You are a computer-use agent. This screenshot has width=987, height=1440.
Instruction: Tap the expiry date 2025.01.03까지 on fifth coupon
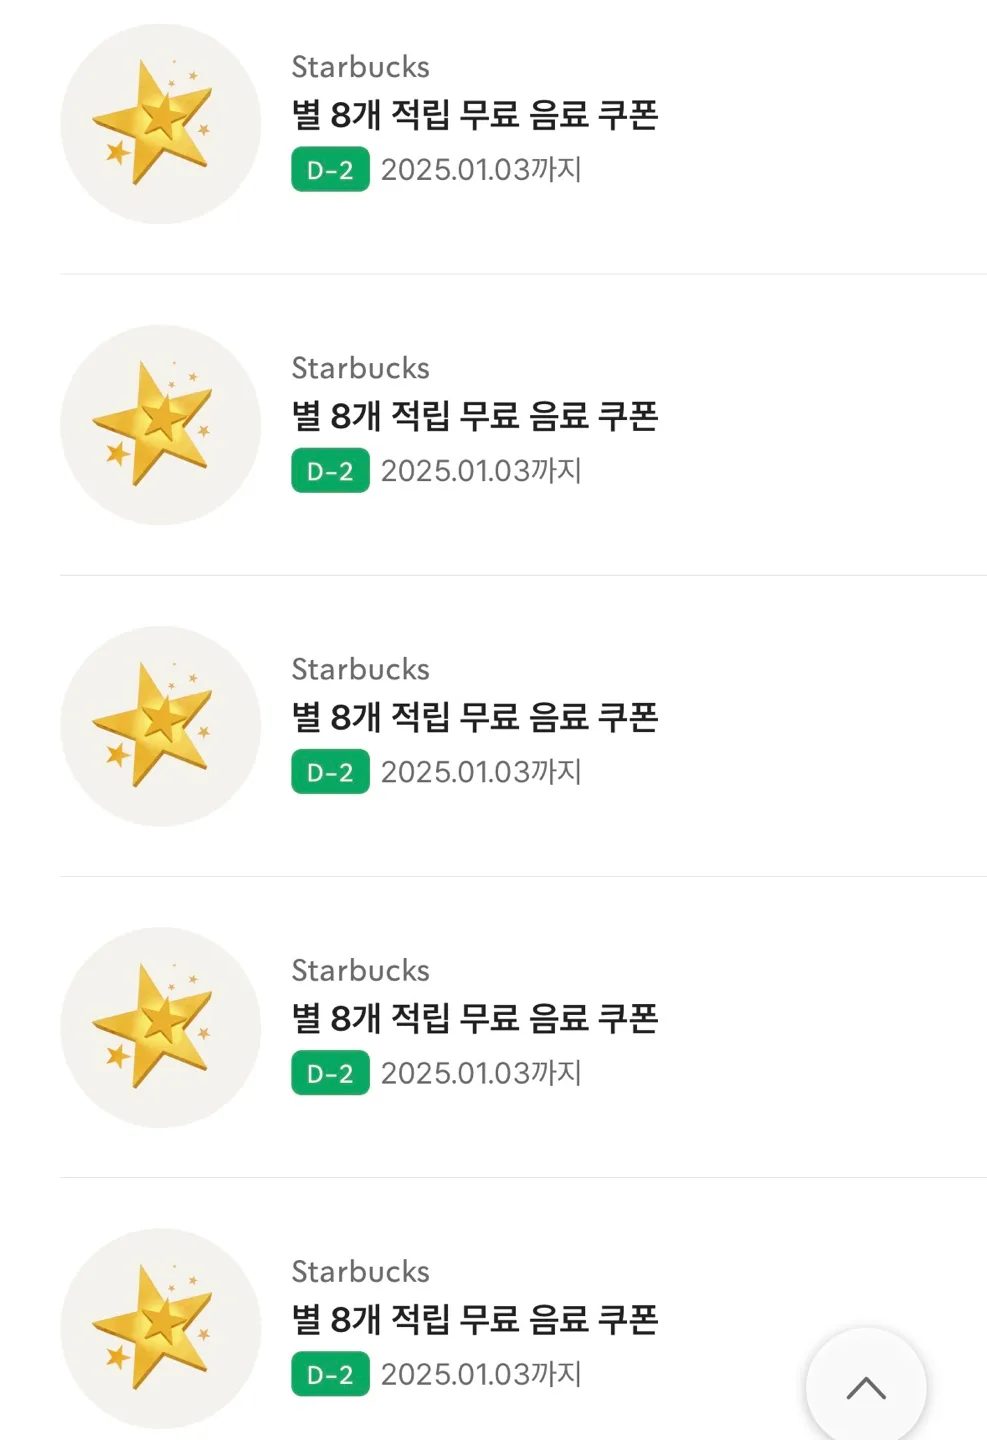[481, 1374]
